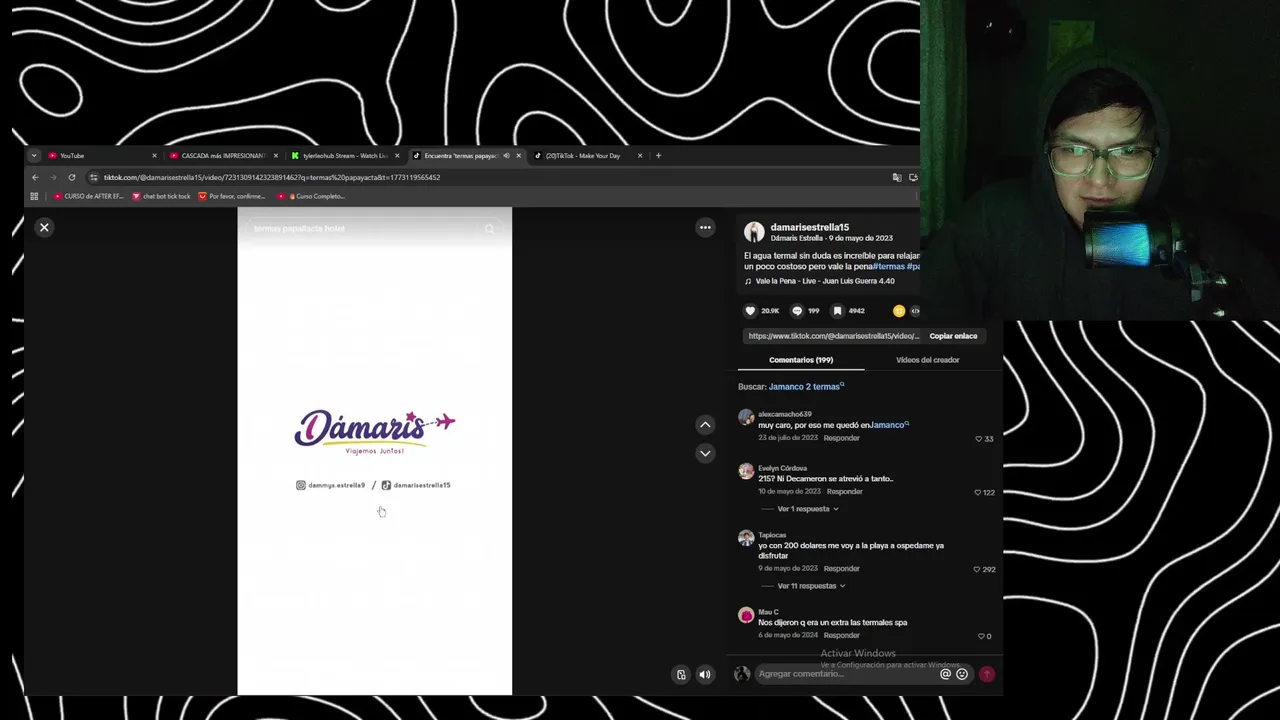Switch to tylerleohub Stream tab

point(344,156)
